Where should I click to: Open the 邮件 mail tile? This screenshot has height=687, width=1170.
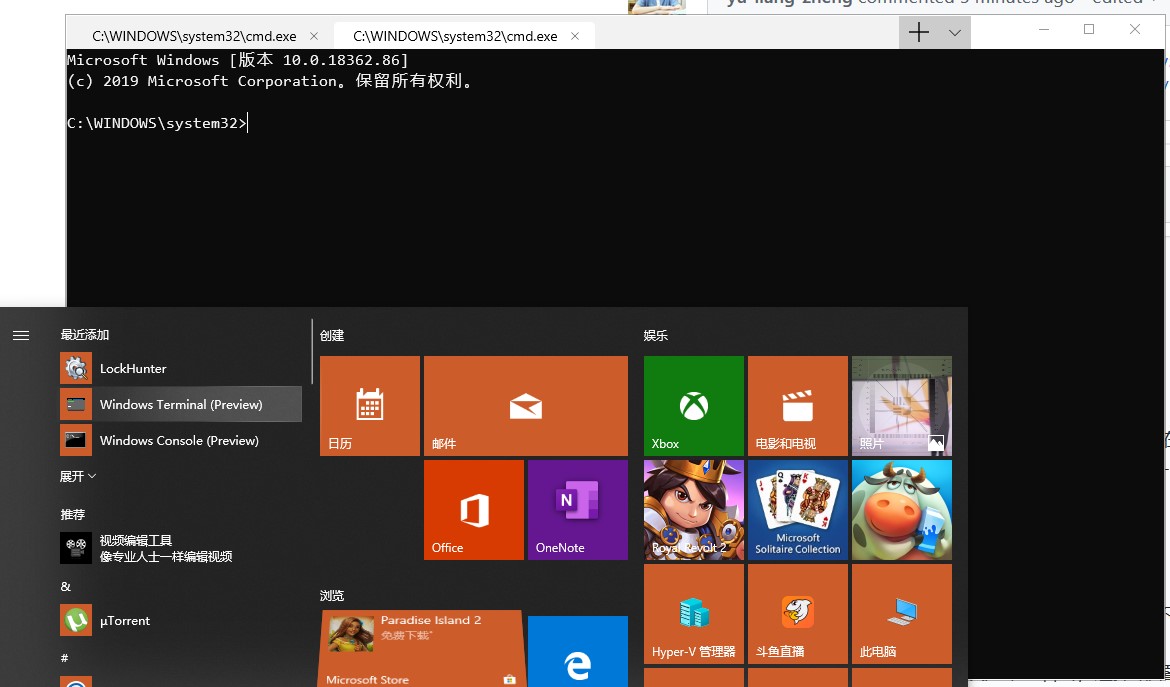(x=525, y=406)
